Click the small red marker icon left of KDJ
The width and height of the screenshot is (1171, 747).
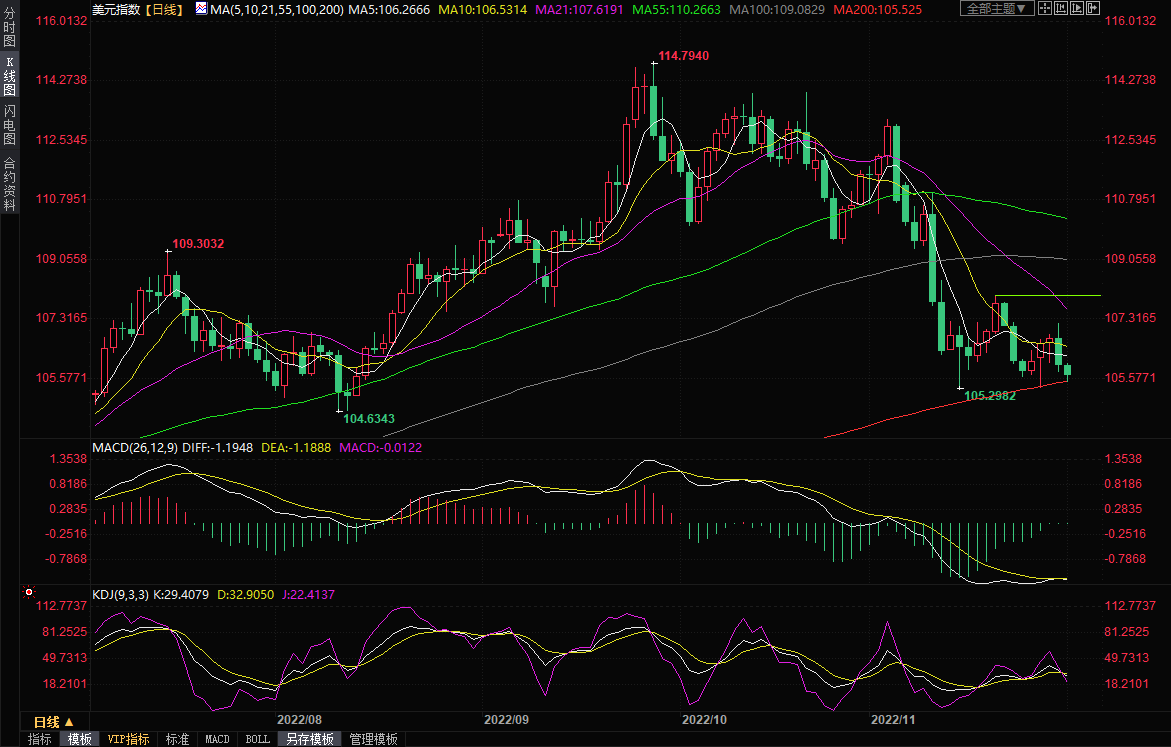27,594
